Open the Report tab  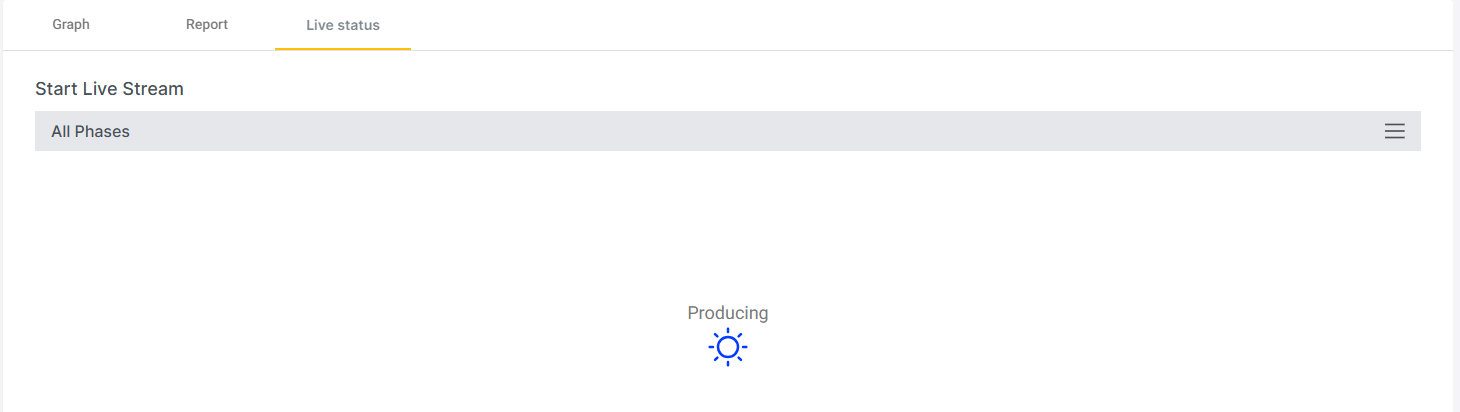tap(207, 25)
